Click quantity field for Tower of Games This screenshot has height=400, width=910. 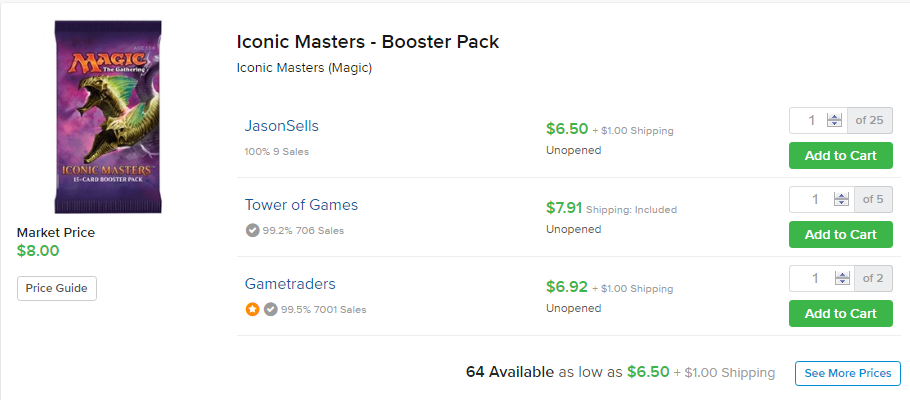(815, 199)
